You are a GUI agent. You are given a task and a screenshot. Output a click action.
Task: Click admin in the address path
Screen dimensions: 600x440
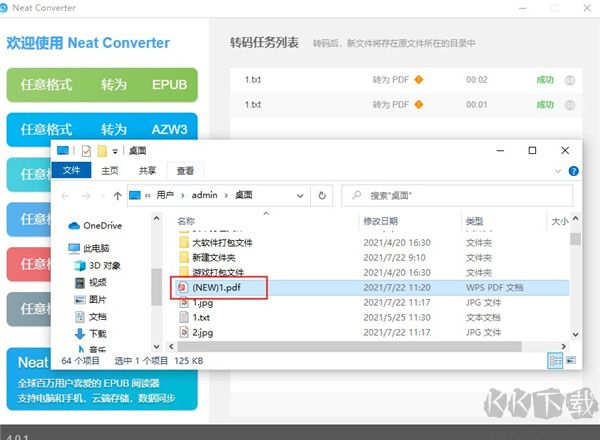(x=204, y=195)
